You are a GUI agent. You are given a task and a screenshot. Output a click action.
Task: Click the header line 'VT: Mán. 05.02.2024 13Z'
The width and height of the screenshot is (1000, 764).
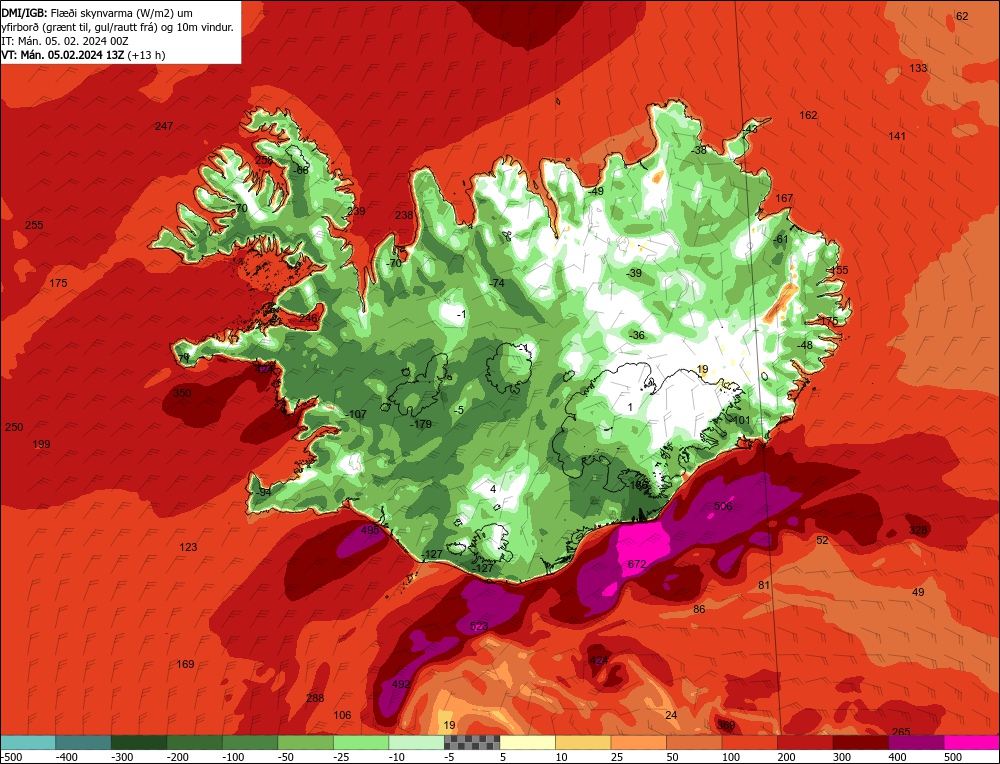click(x=64, y=55)
